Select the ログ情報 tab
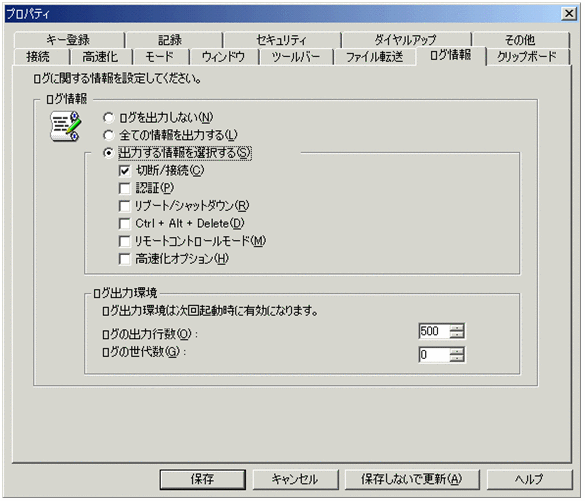Image resolution: width=585 pixels, height=501 pixels. pyautogui.click(x=451, y=56)
